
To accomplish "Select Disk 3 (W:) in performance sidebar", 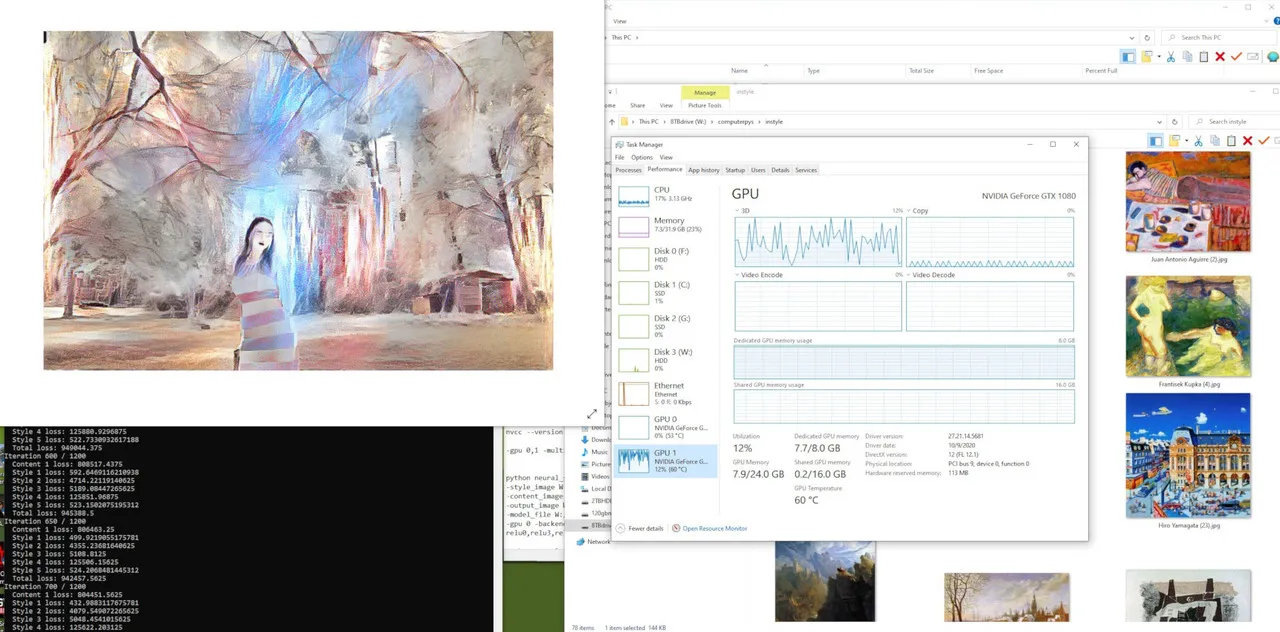I will click(x=664, y=359).
